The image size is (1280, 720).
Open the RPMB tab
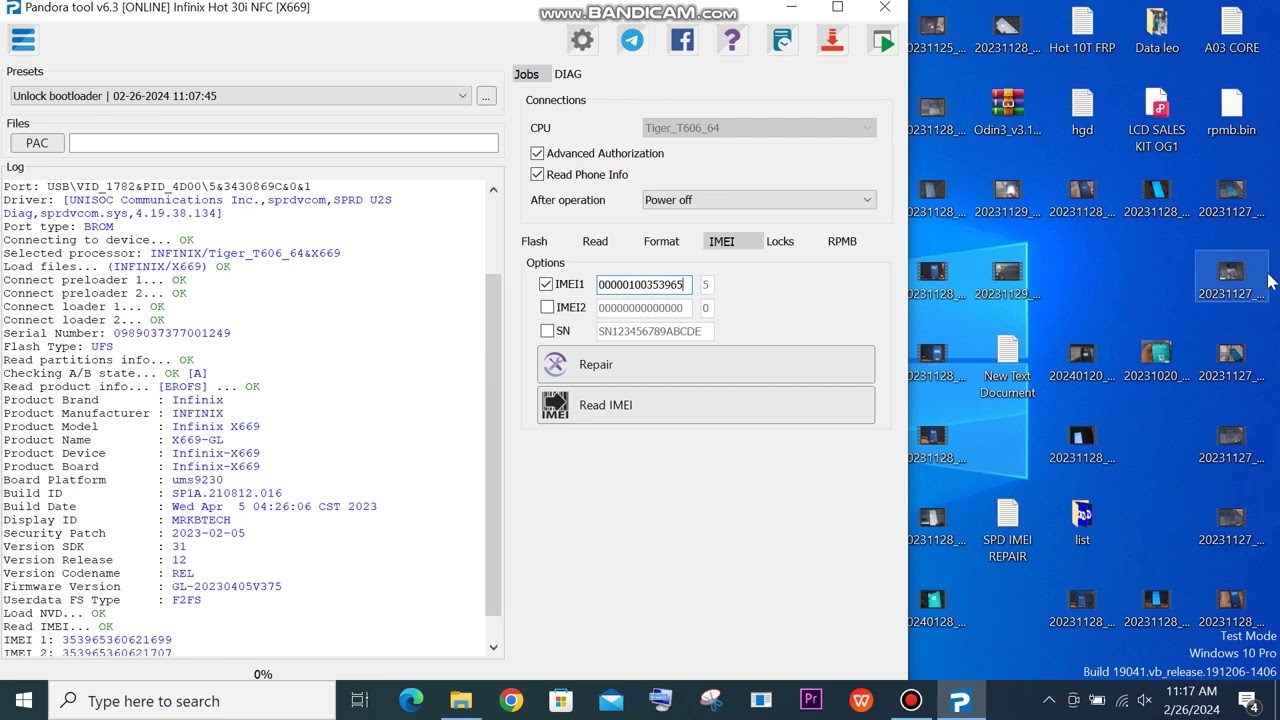[842, 241]
